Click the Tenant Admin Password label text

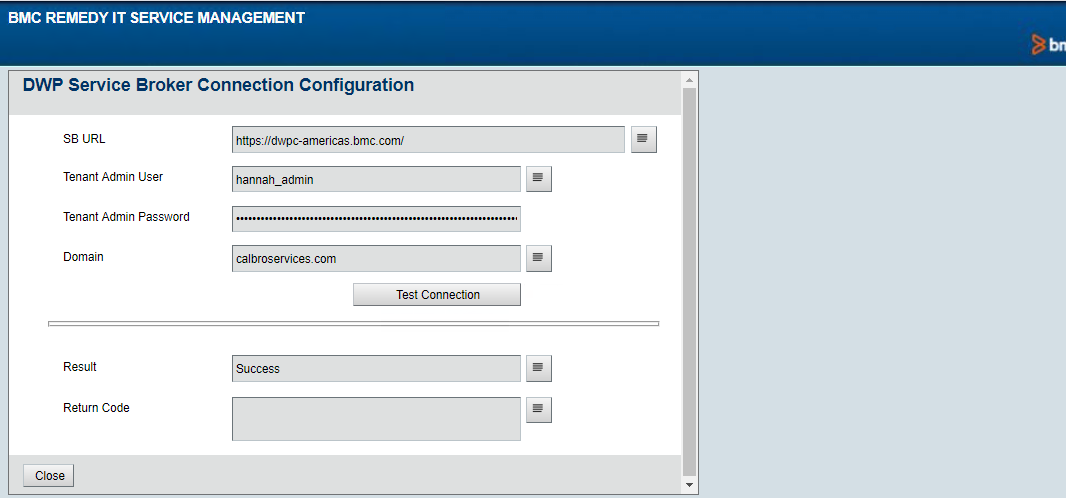126,217
